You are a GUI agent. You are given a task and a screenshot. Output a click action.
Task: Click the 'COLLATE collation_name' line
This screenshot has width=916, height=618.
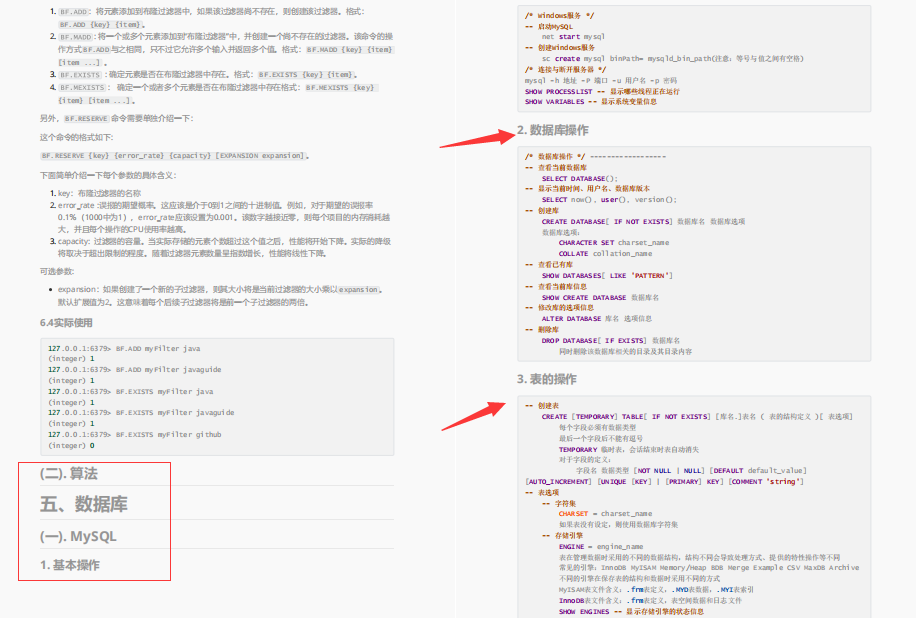click(x=605, y=254)
